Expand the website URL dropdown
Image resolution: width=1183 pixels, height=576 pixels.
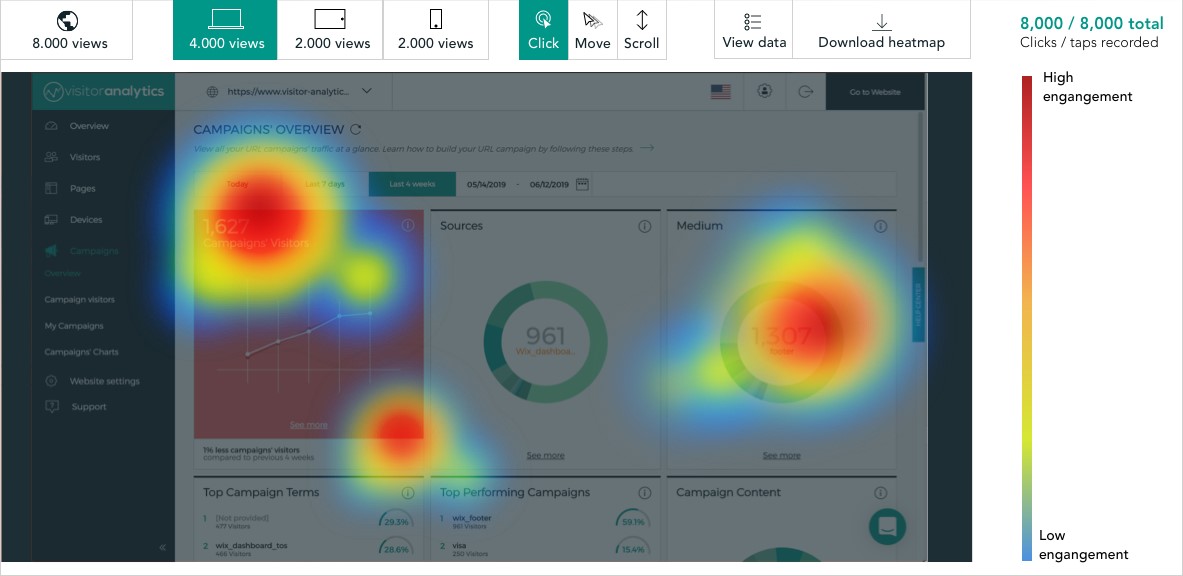367,91
